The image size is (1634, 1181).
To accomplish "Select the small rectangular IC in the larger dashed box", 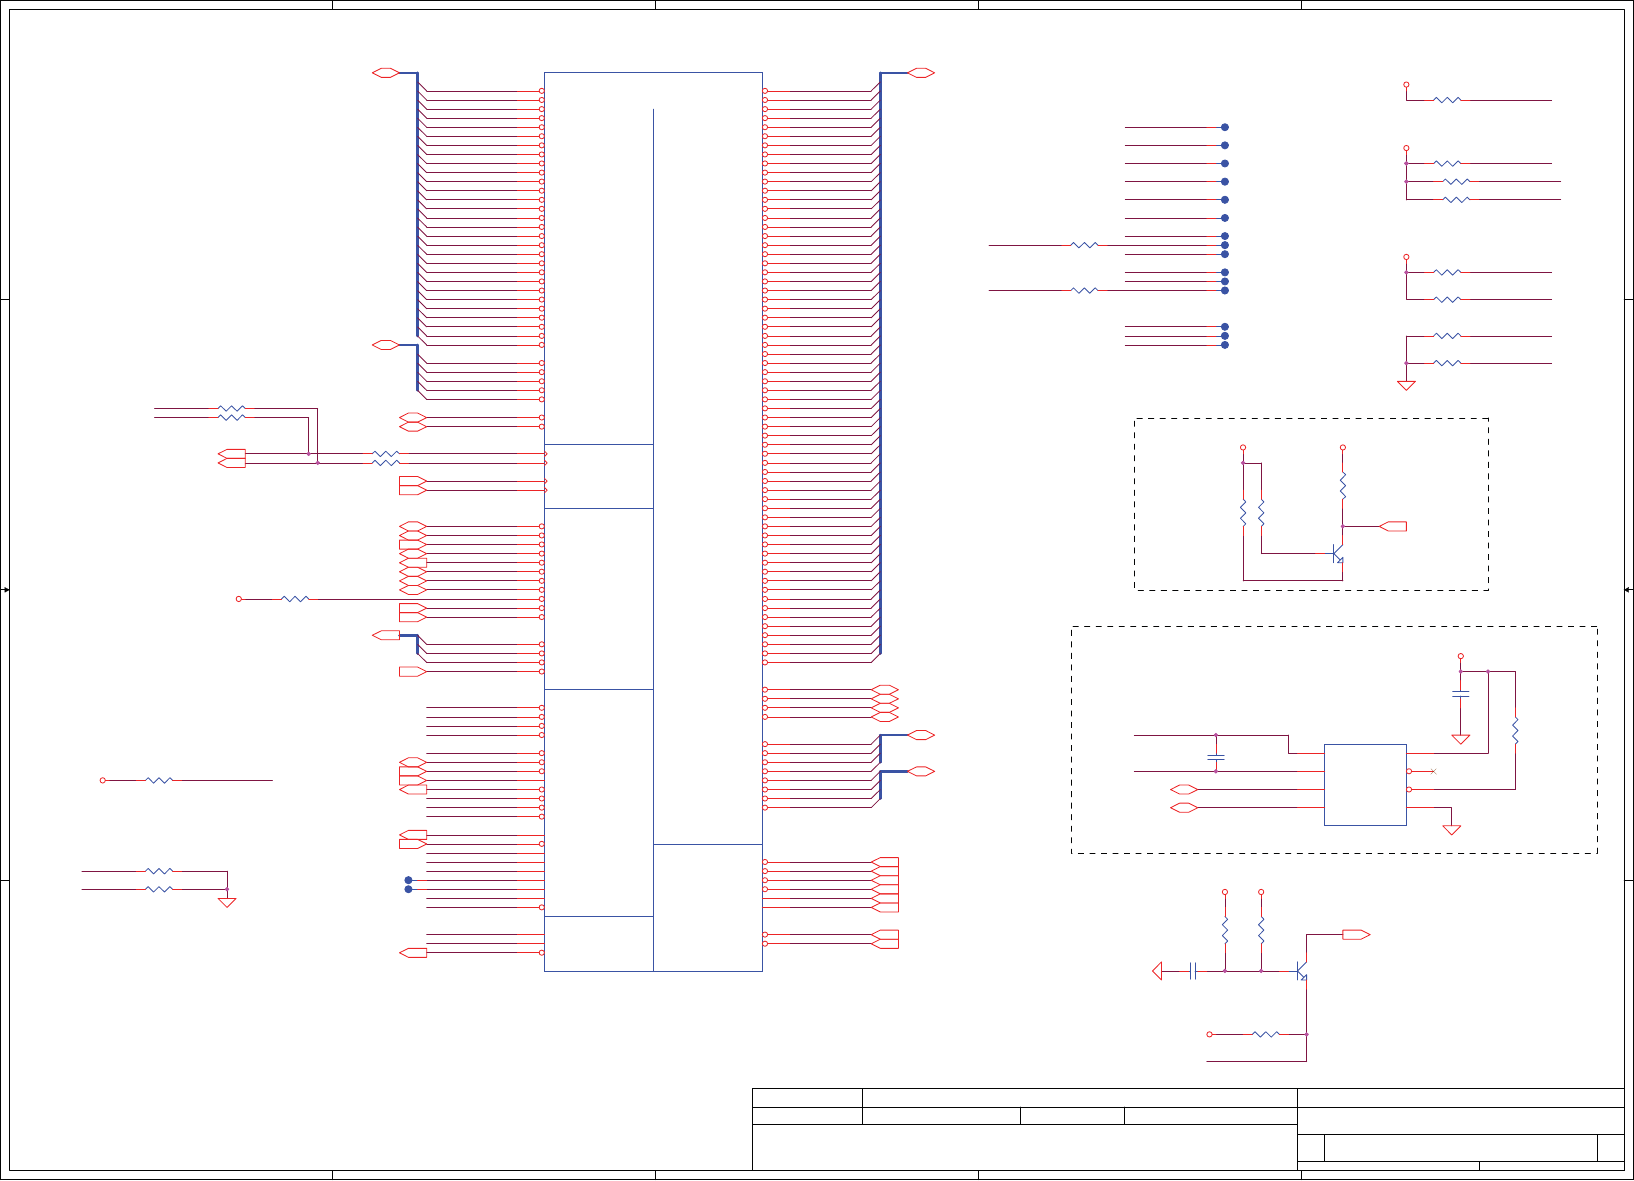I will pyautogui.click(x=1365, y=785).
